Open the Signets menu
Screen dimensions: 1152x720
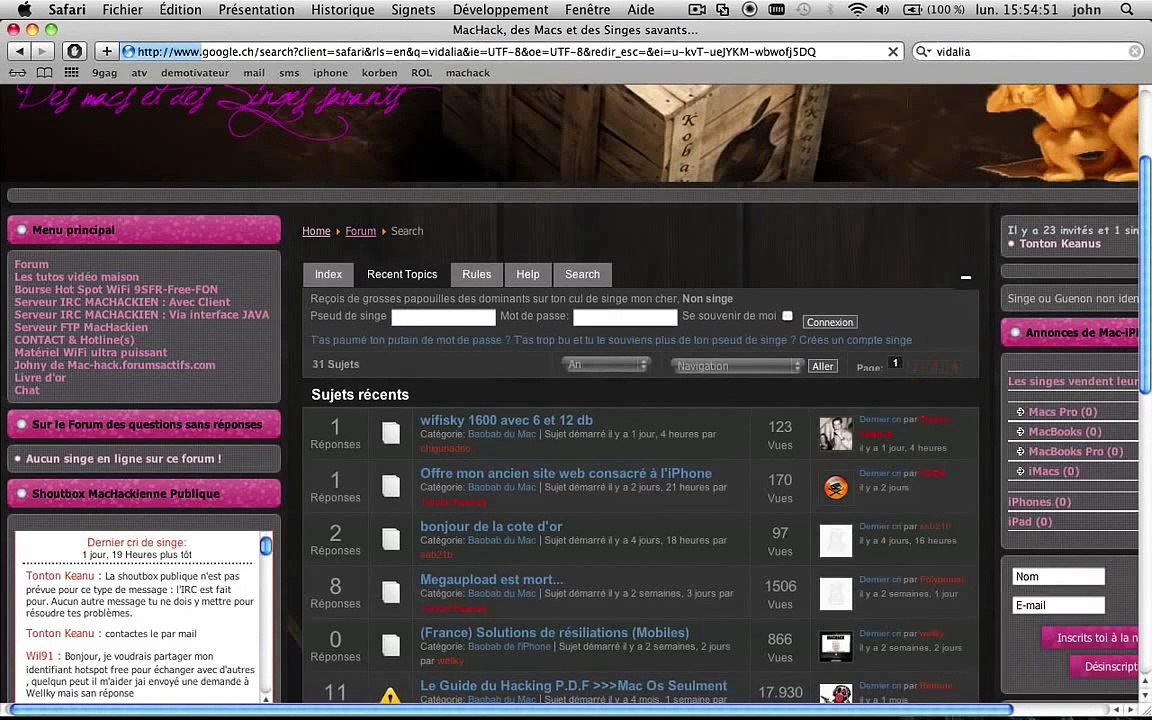(413, 10)
